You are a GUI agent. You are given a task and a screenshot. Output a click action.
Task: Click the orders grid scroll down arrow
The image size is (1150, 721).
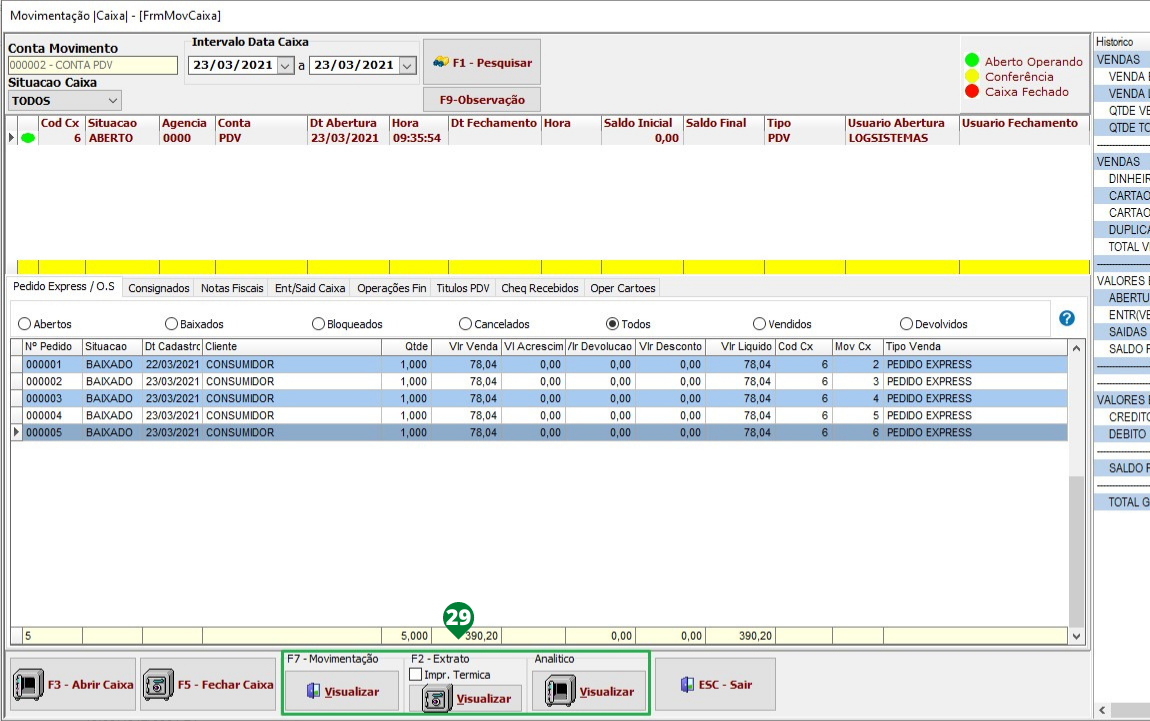[x=1076, y=636]
